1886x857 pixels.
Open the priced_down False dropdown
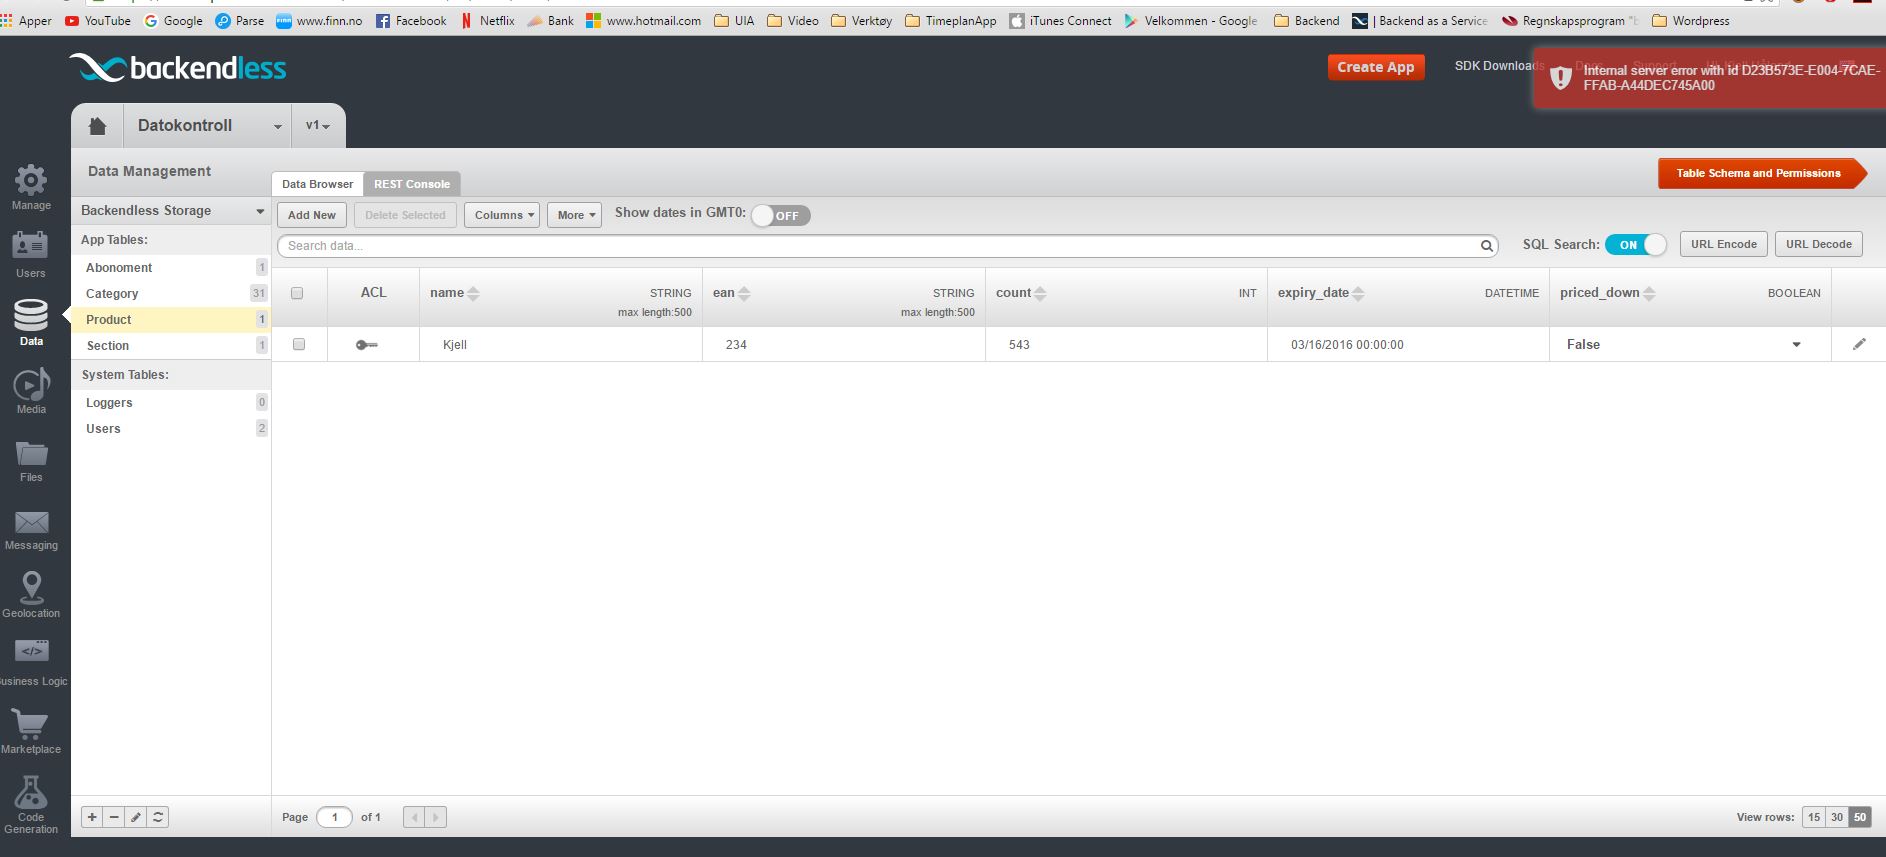[x=1796, y=345]
